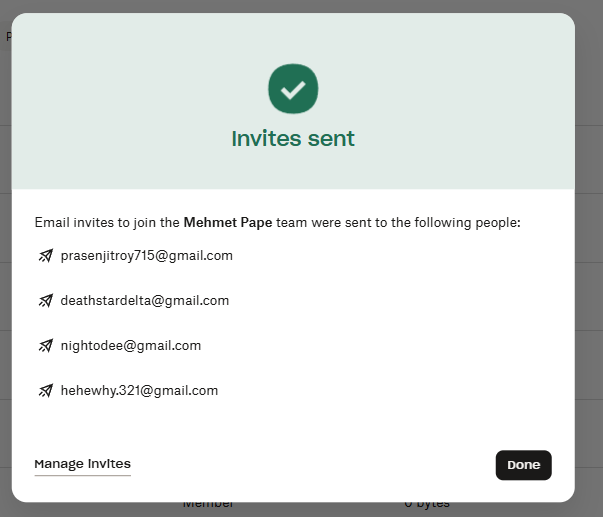The height and width of the screenshot is (517, 603).
Task: Click the bold Mehmet Pape team name
Action: pyautogui.click(x=228, y=222)
